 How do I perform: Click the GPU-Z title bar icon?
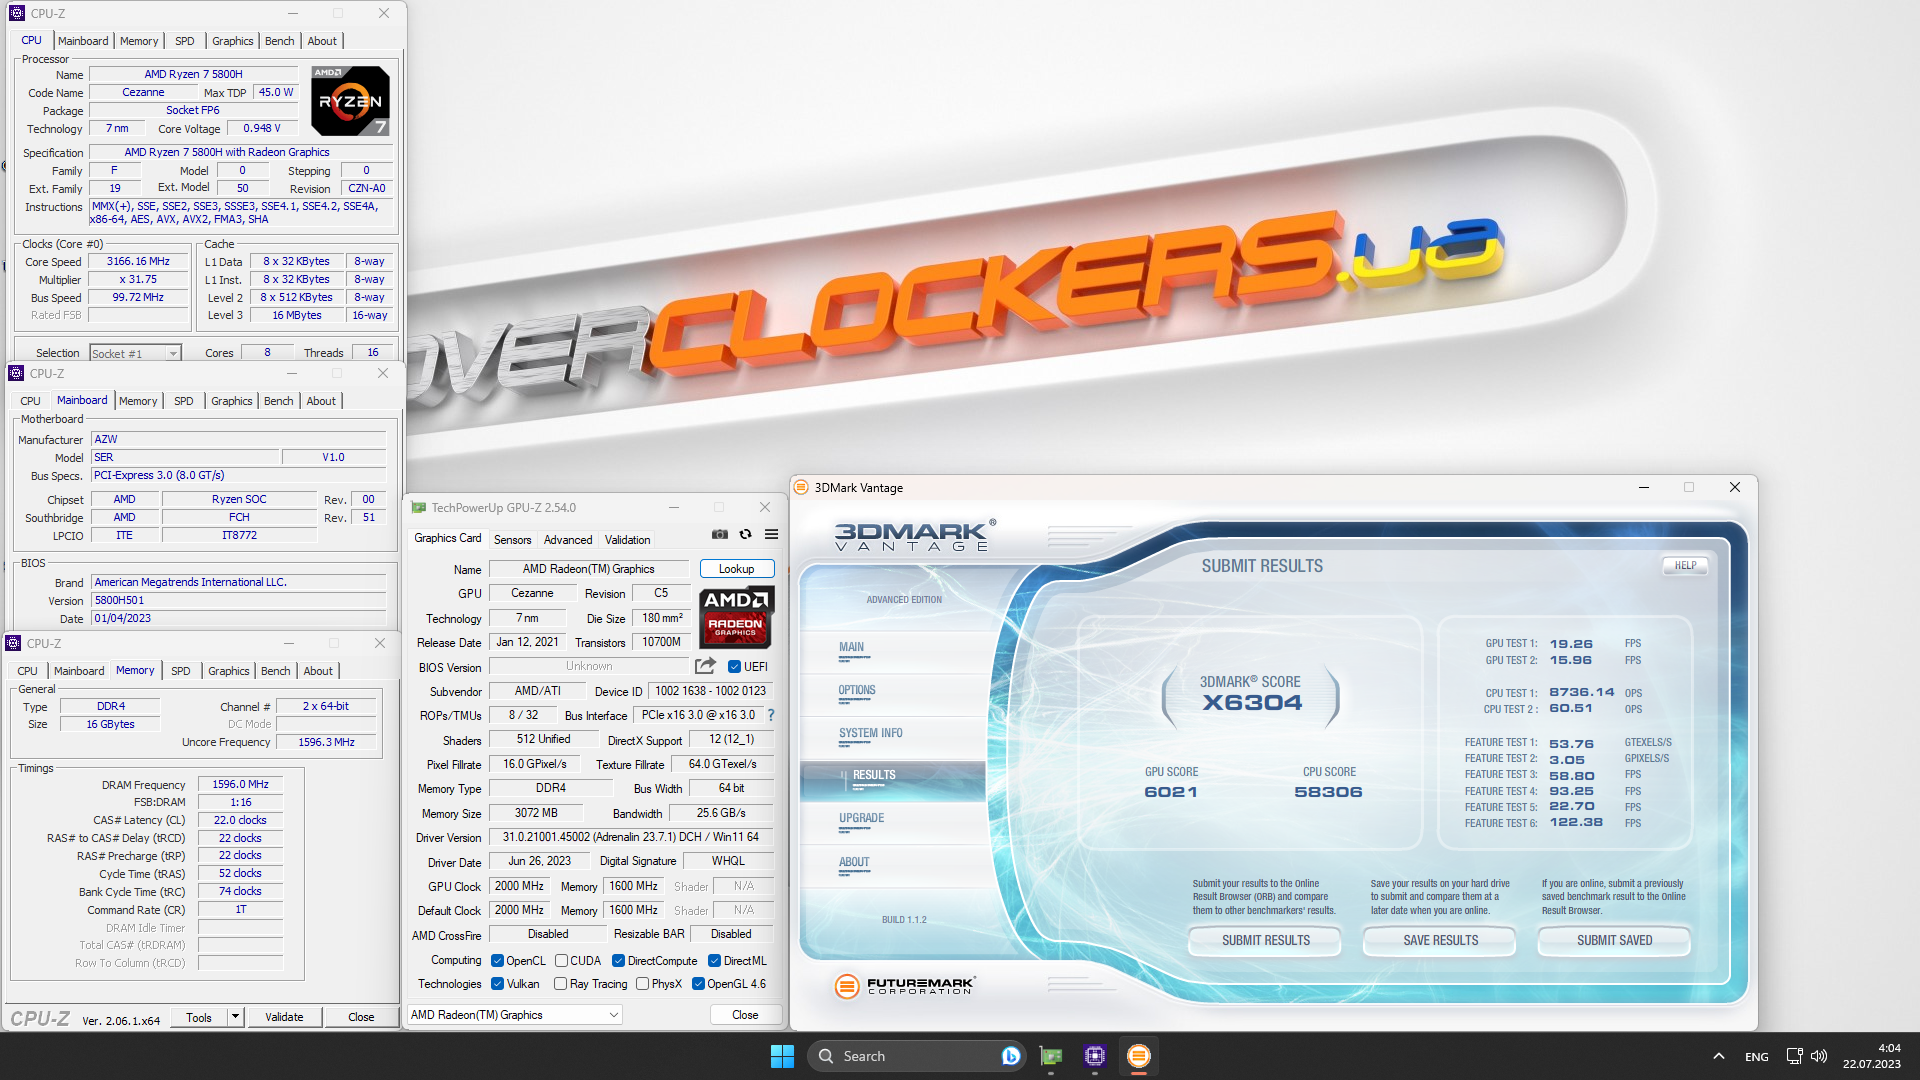coord(419,508)
